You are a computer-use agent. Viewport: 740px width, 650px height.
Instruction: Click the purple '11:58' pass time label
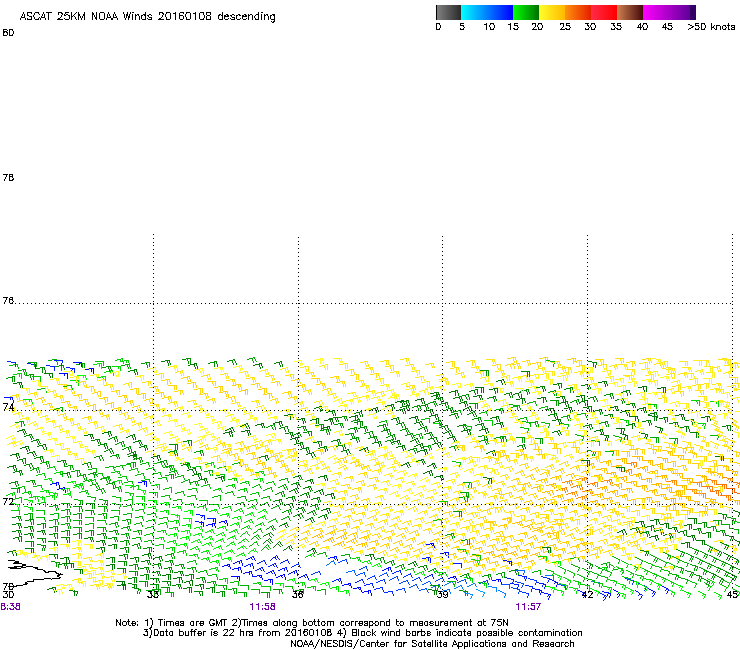(x=262, y=607)
